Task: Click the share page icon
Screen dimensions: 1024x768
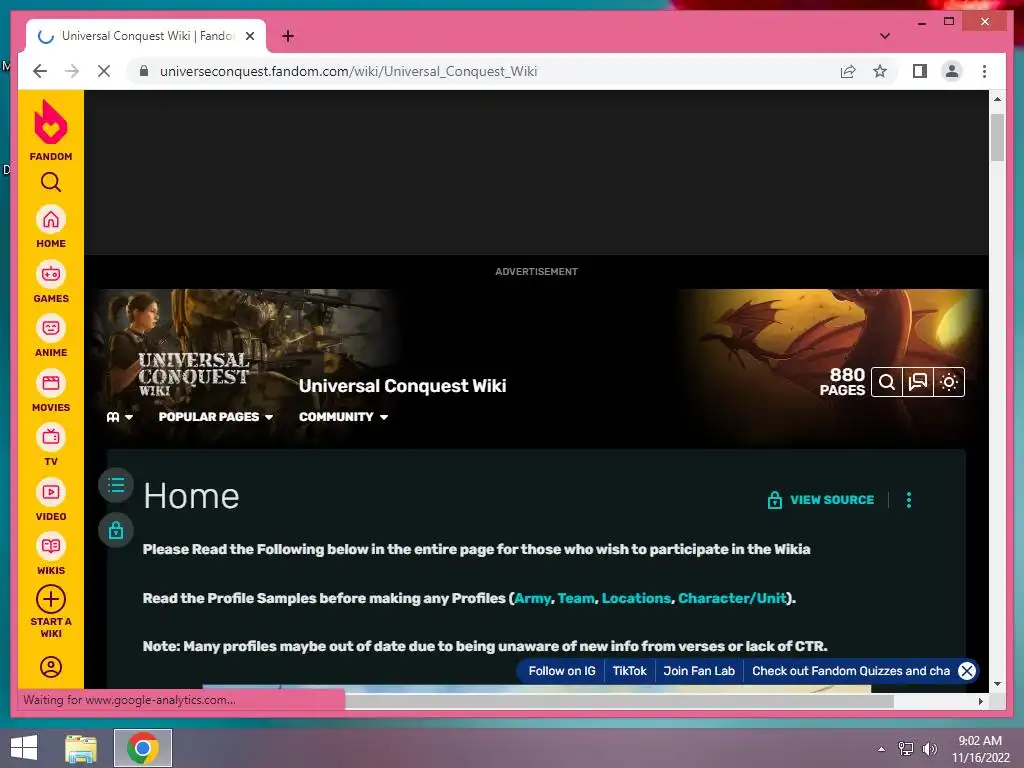Action: point(848,71)
